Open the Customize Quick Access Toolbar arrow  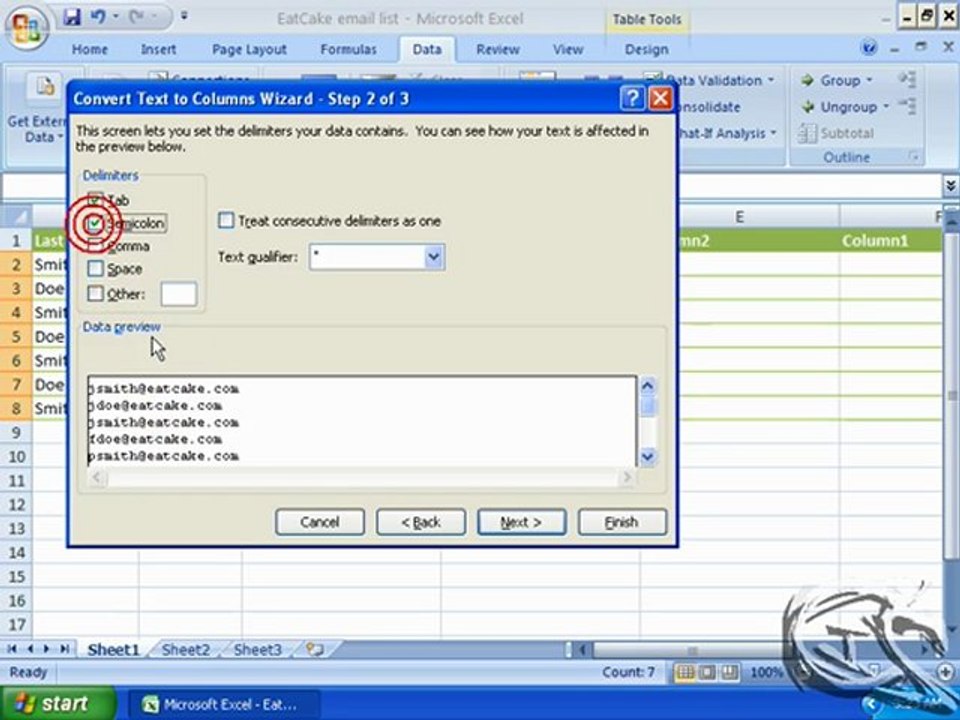[184, 16]
